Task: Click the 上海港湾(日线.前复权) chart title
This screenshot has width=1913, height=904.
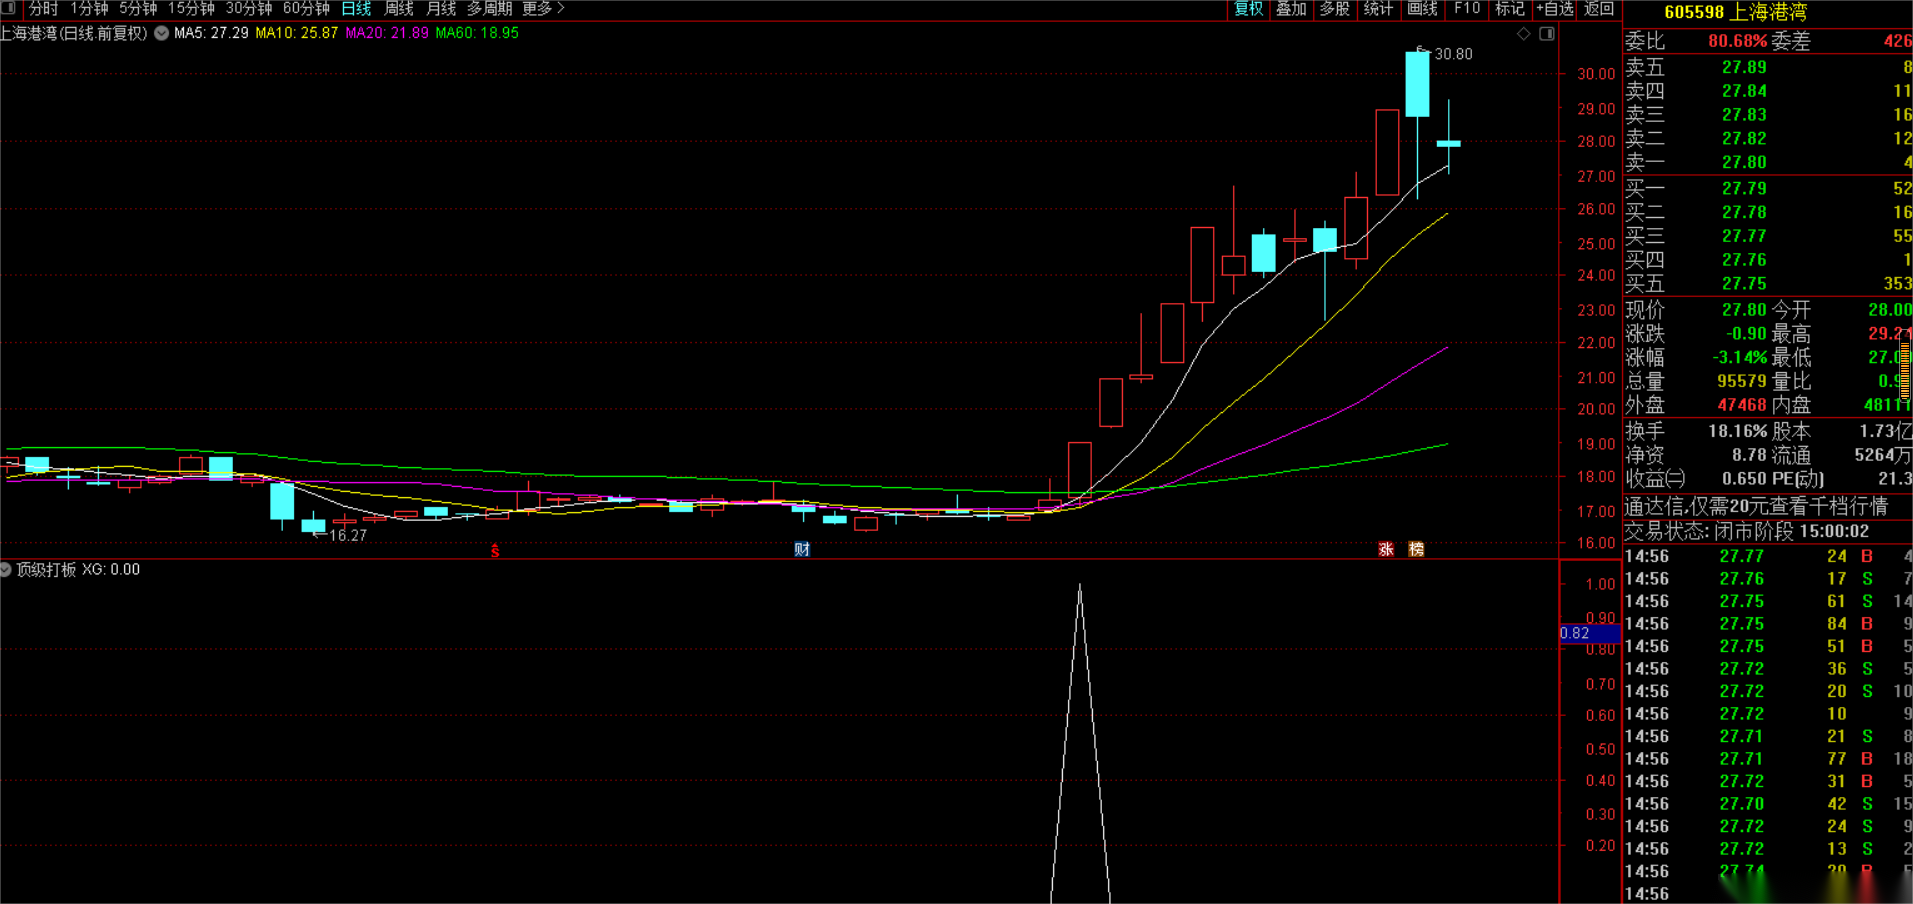Action: click(74, 33)
